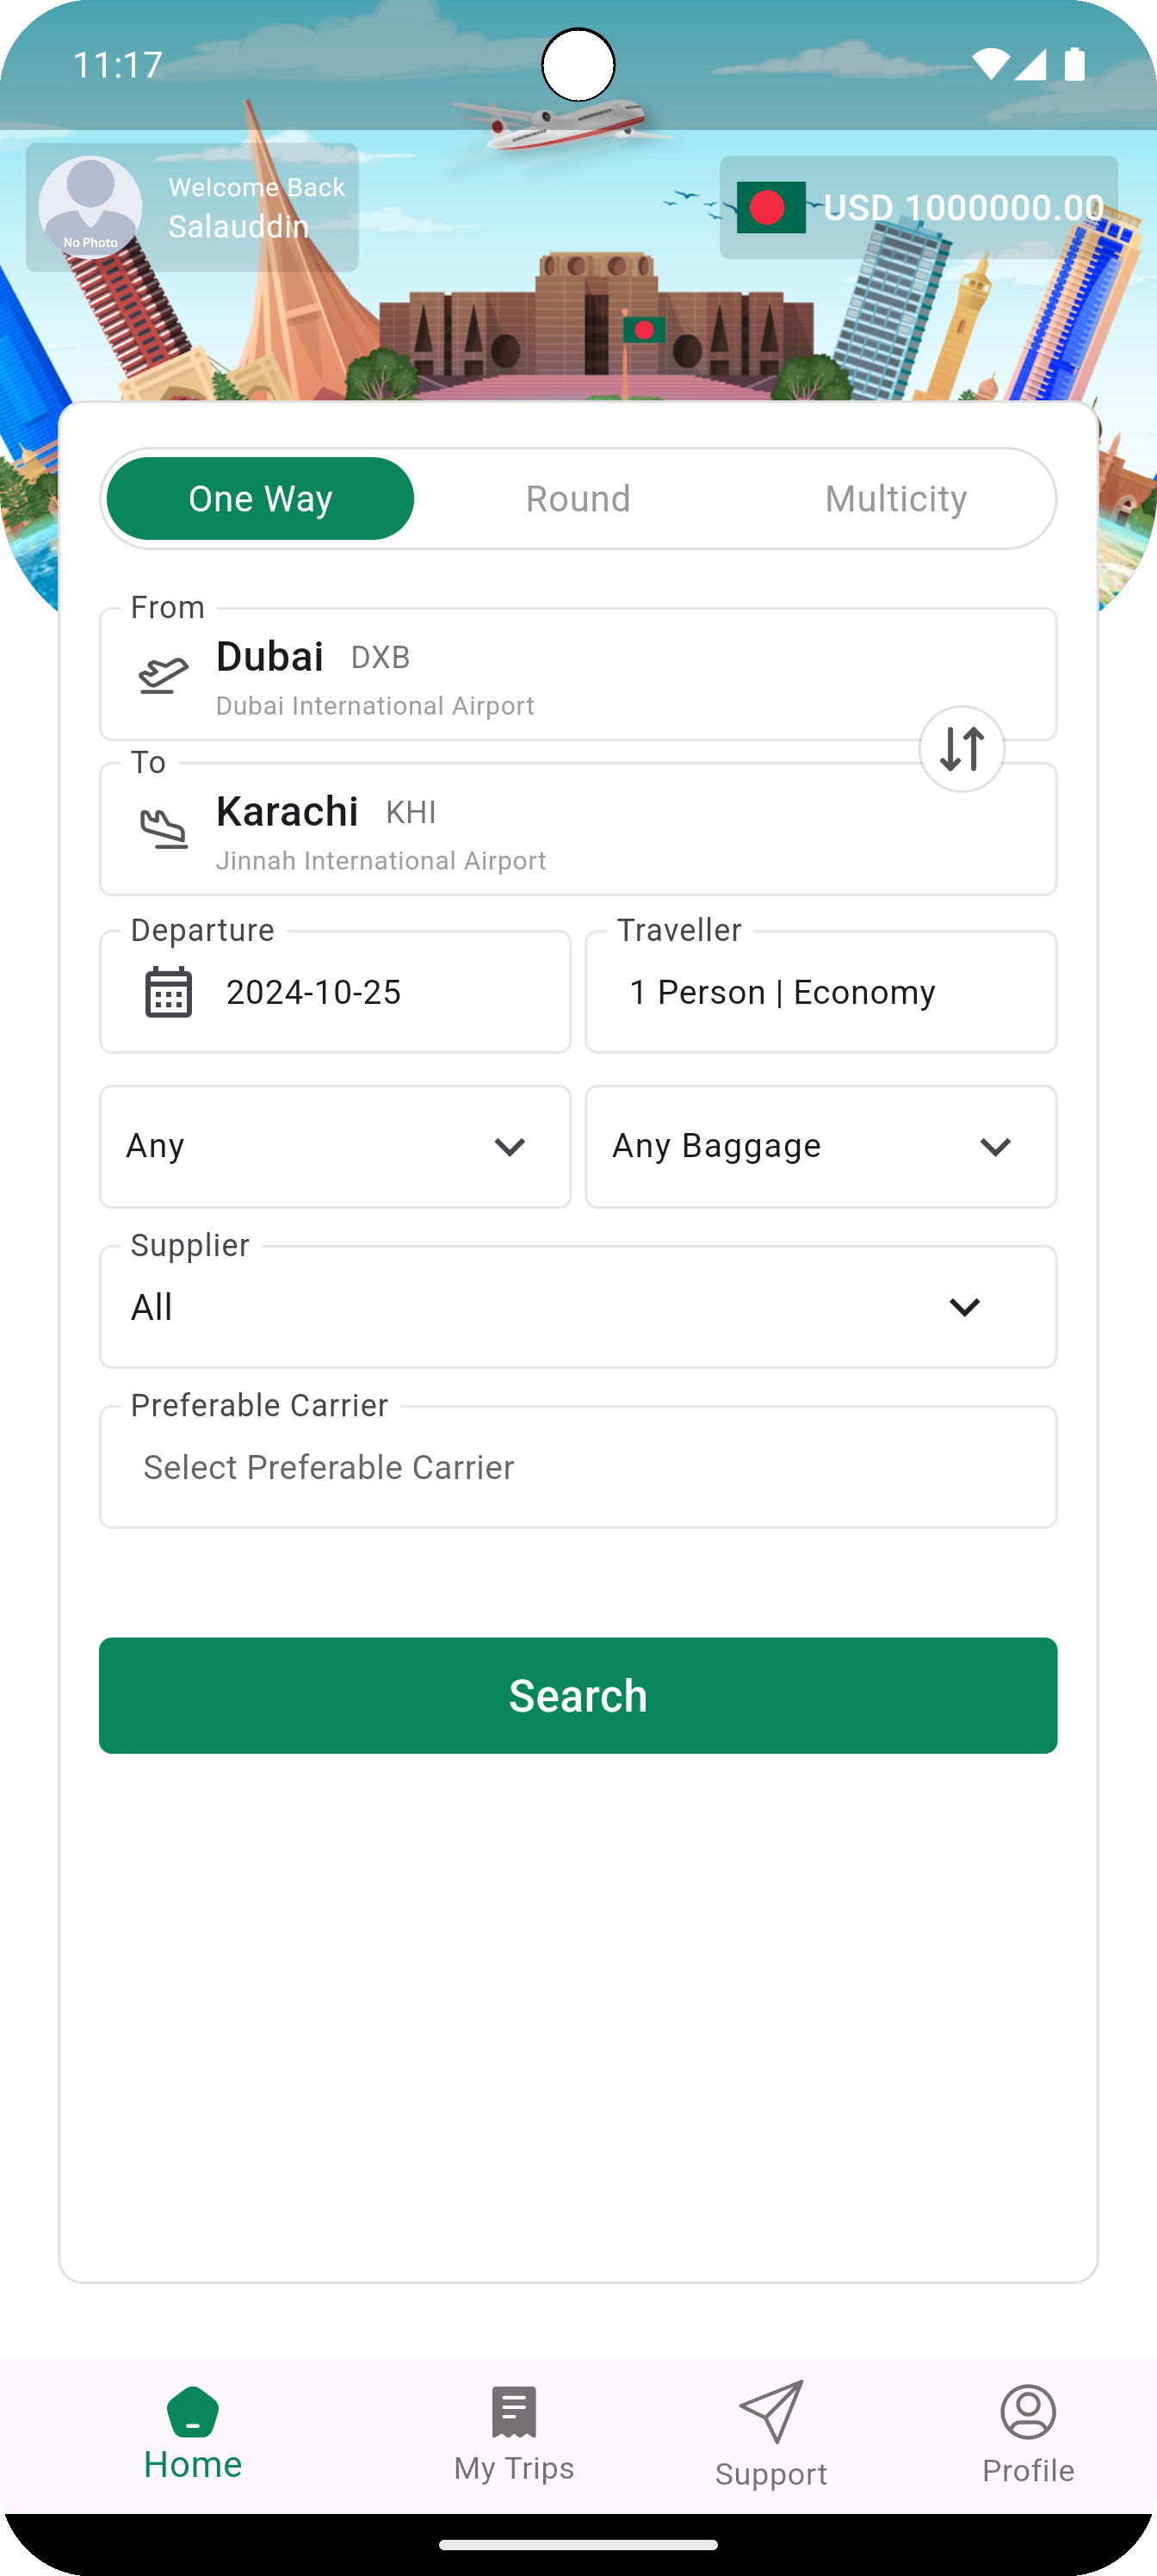Tap the Select Preferable Carrier field
Screen dimensions: 1157x2576
578,1467
